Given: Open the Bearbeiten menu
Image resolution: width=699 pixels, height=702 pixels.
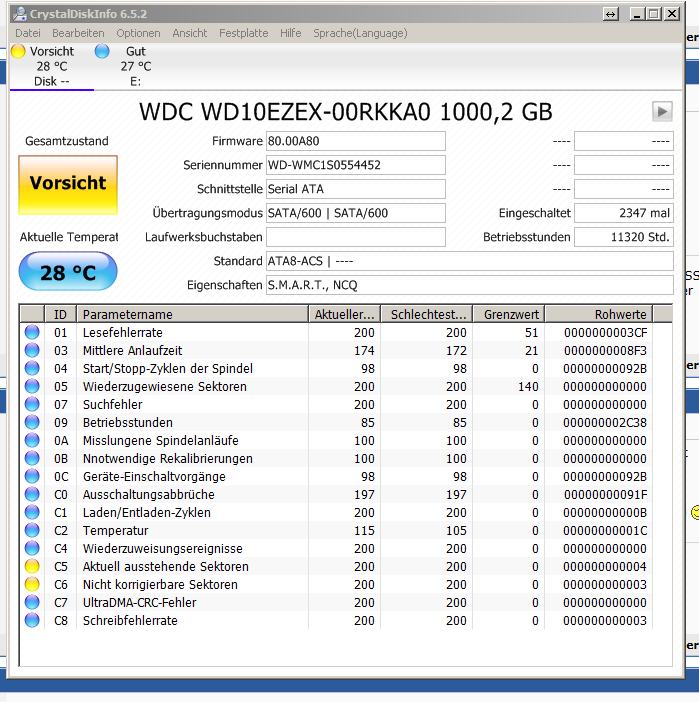Looking at the screenshot, I should pos(78,33).
